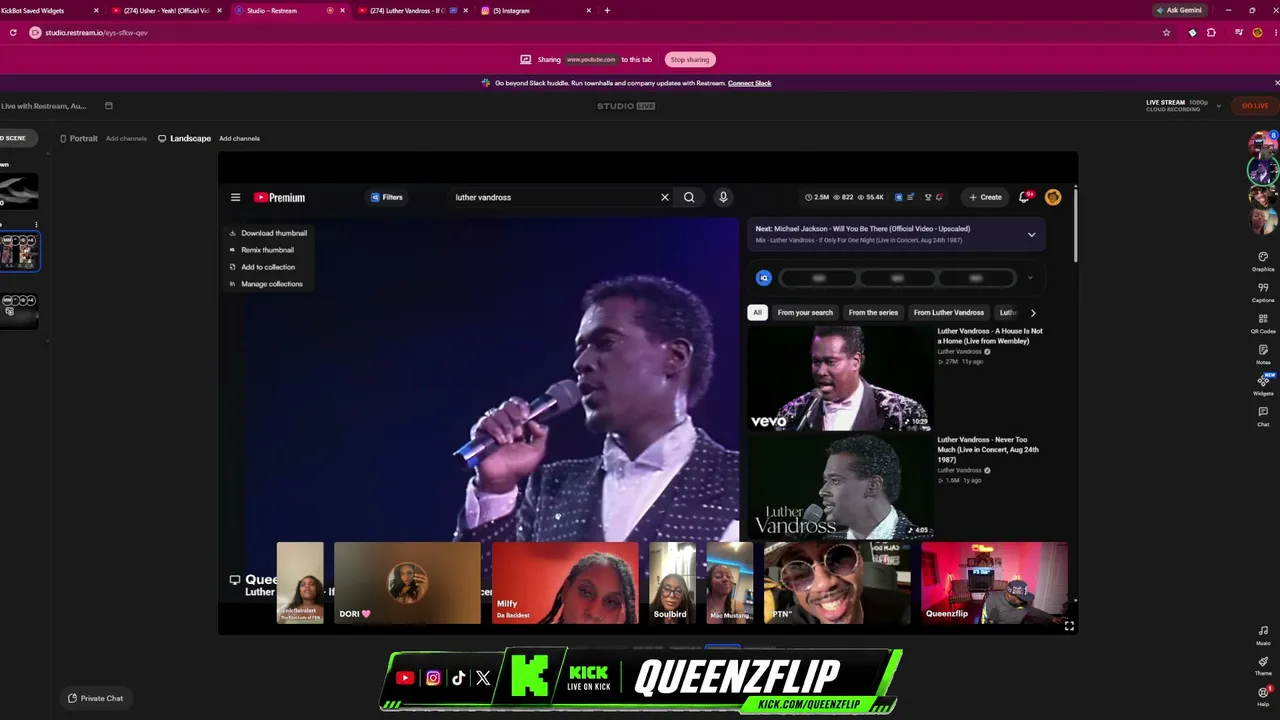Open the Theme panel
1280x720 pixels.
[x=1263, y=665]
